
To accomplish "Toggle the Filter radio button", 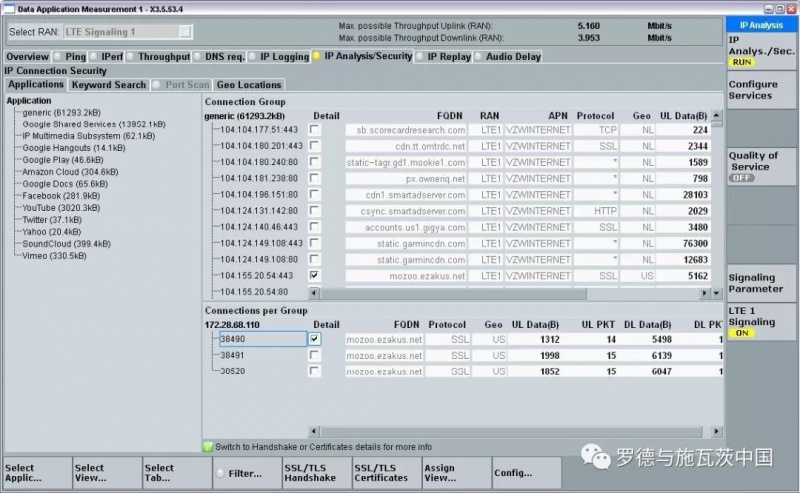I will pyautogui.click(x=220, y=473).
